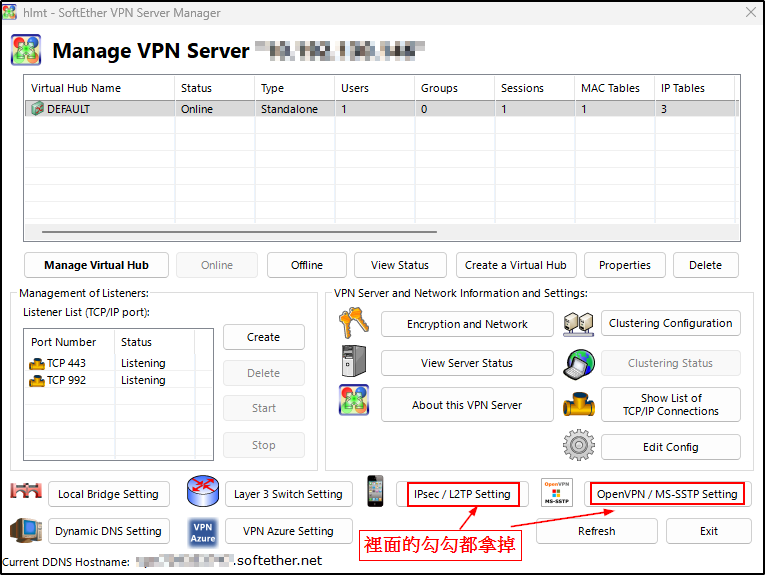This screenshot has height=575, width=765.
Task: Click the Exit button
Action: tap(709, 531)
